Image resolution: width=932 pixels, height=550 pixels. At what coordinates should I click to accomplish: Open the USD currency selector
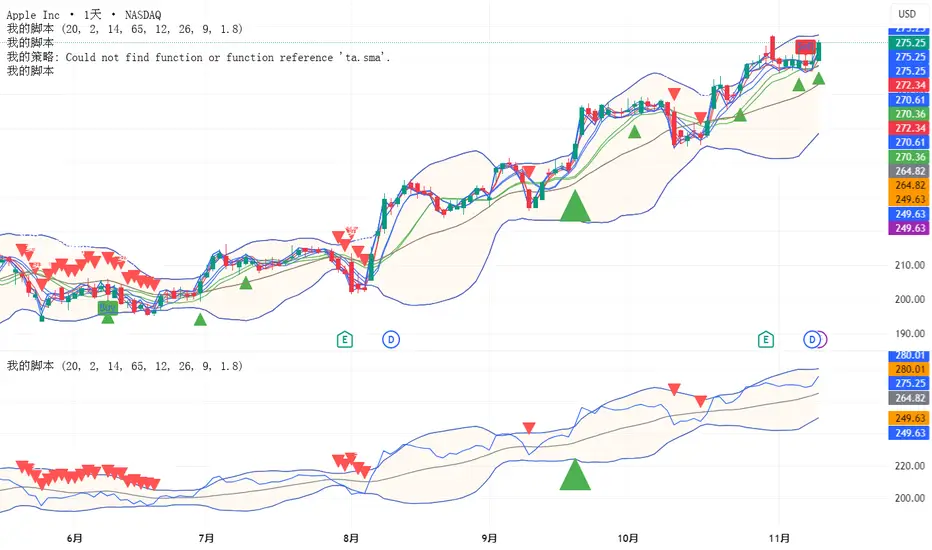(x=907, y=14)
